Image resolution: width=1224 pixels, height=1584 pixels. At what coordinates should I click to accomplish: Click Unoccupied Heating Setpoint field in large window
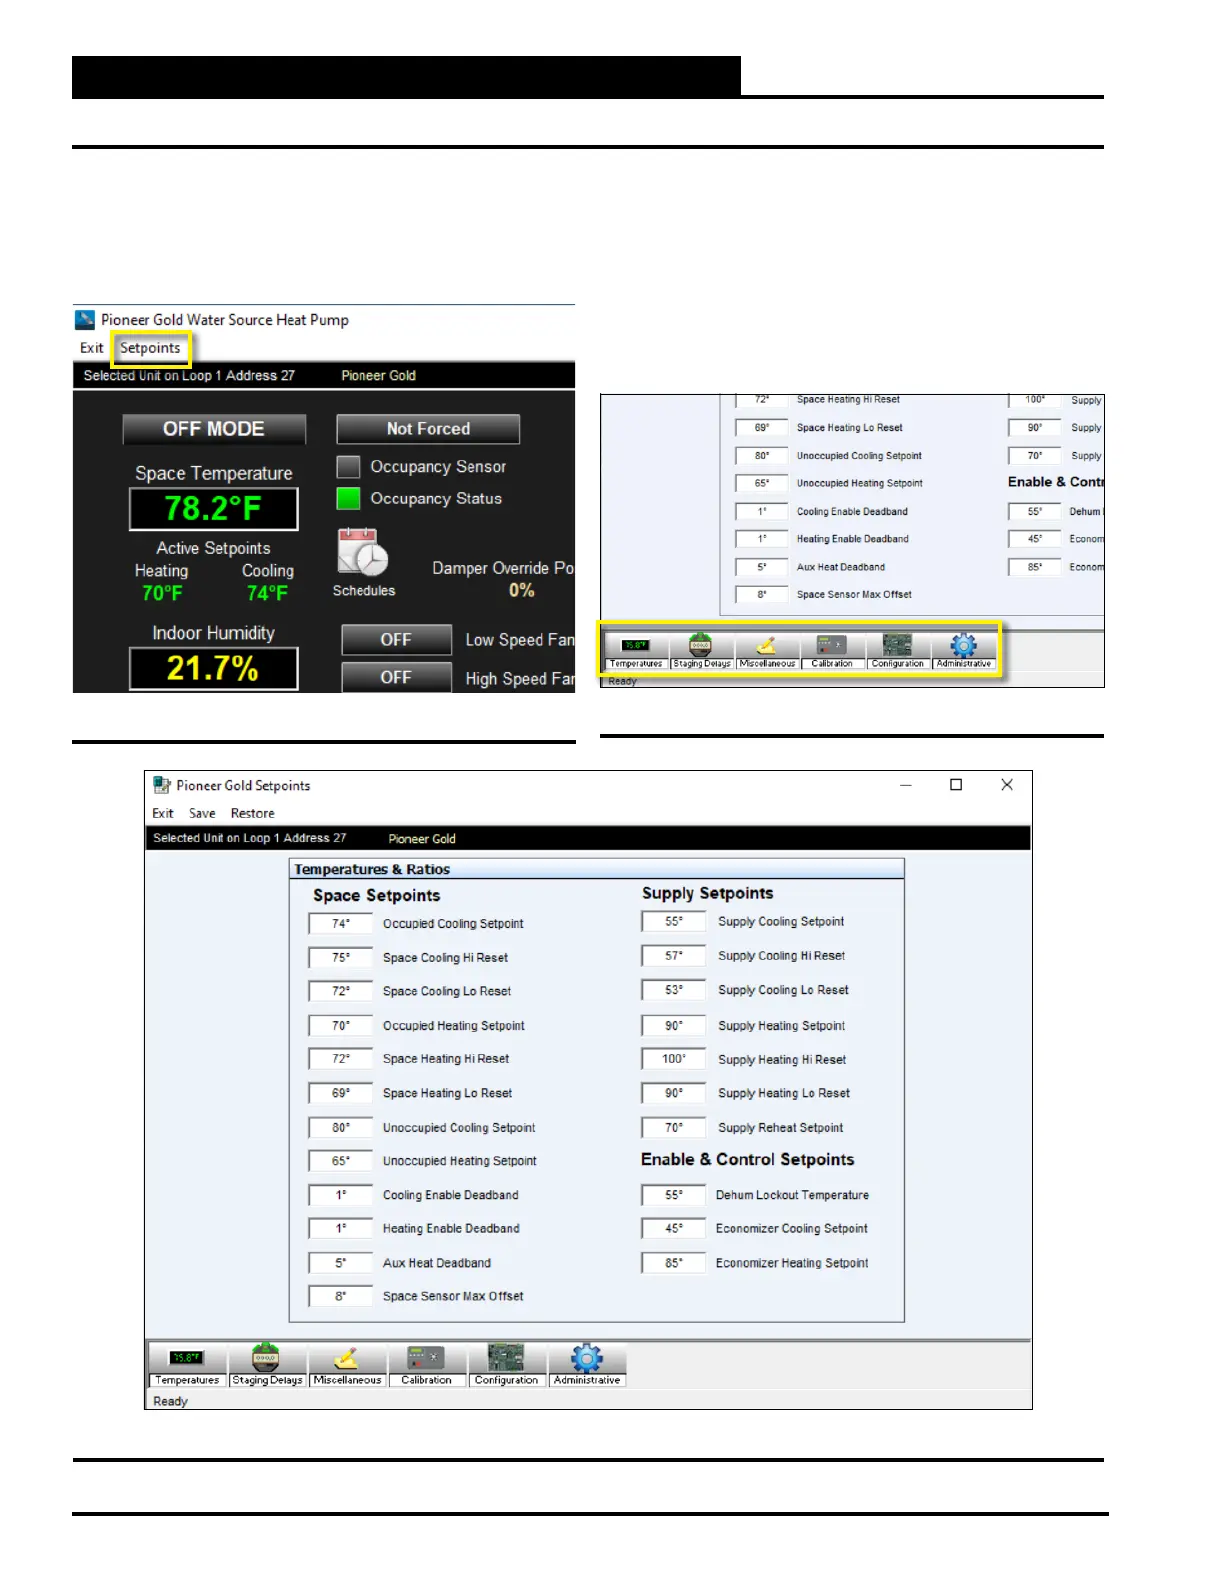(x=340, y=1161)
